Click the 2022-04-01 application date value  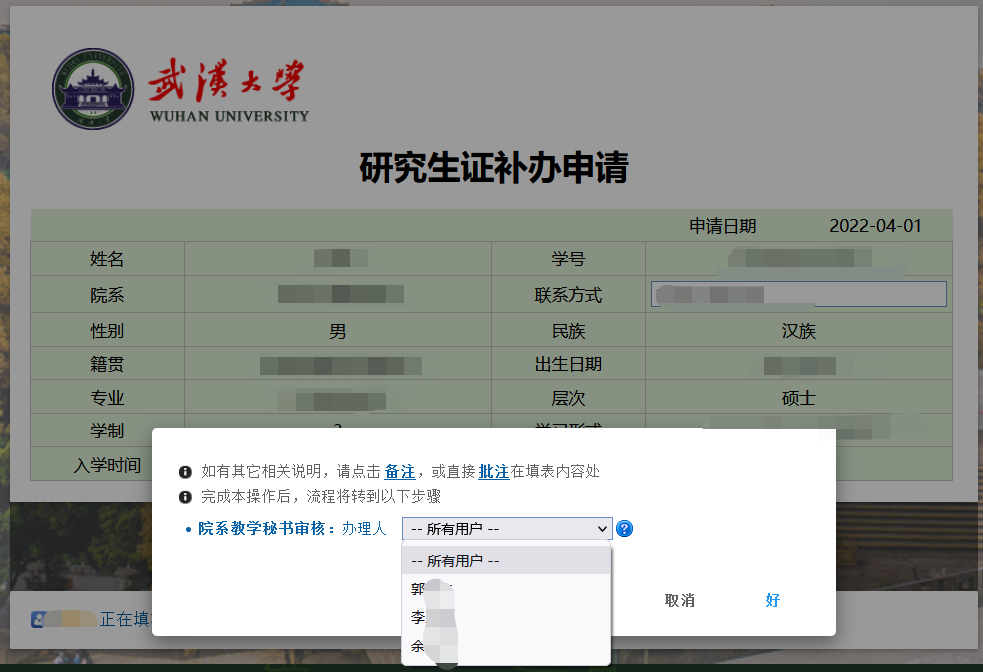[875, 226]
